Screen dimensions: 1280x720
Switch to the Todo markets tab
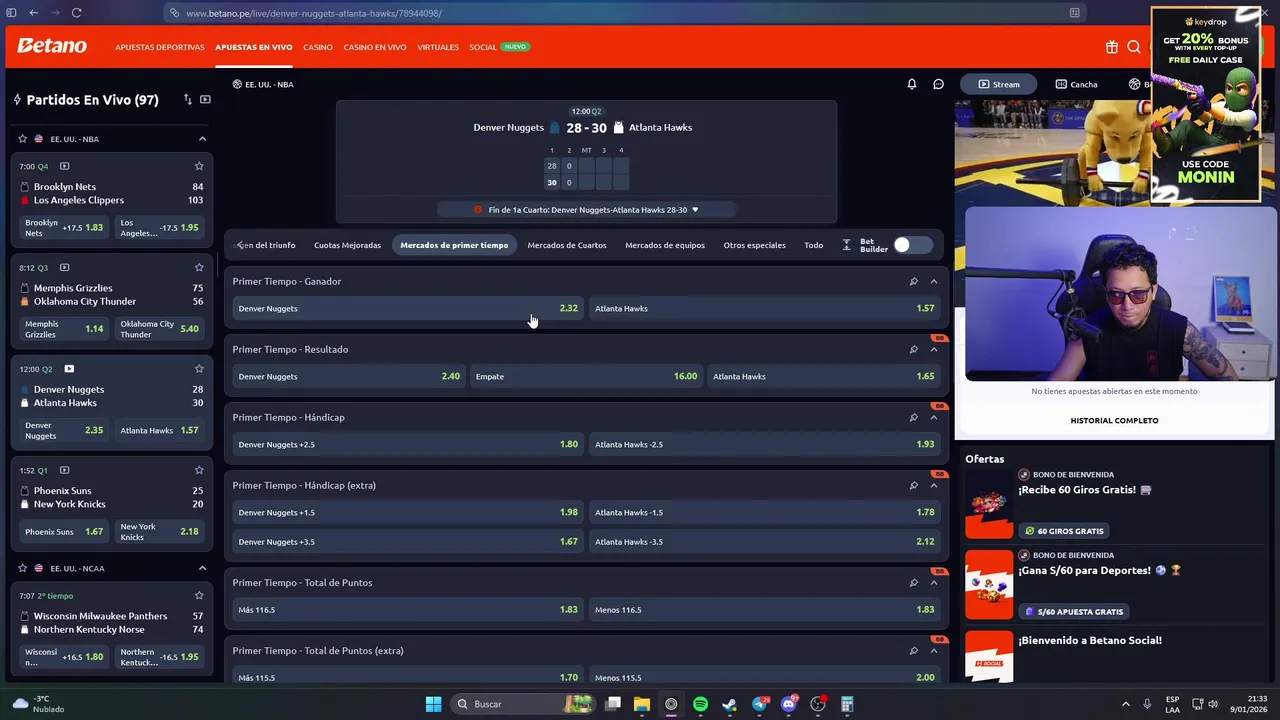814,245
